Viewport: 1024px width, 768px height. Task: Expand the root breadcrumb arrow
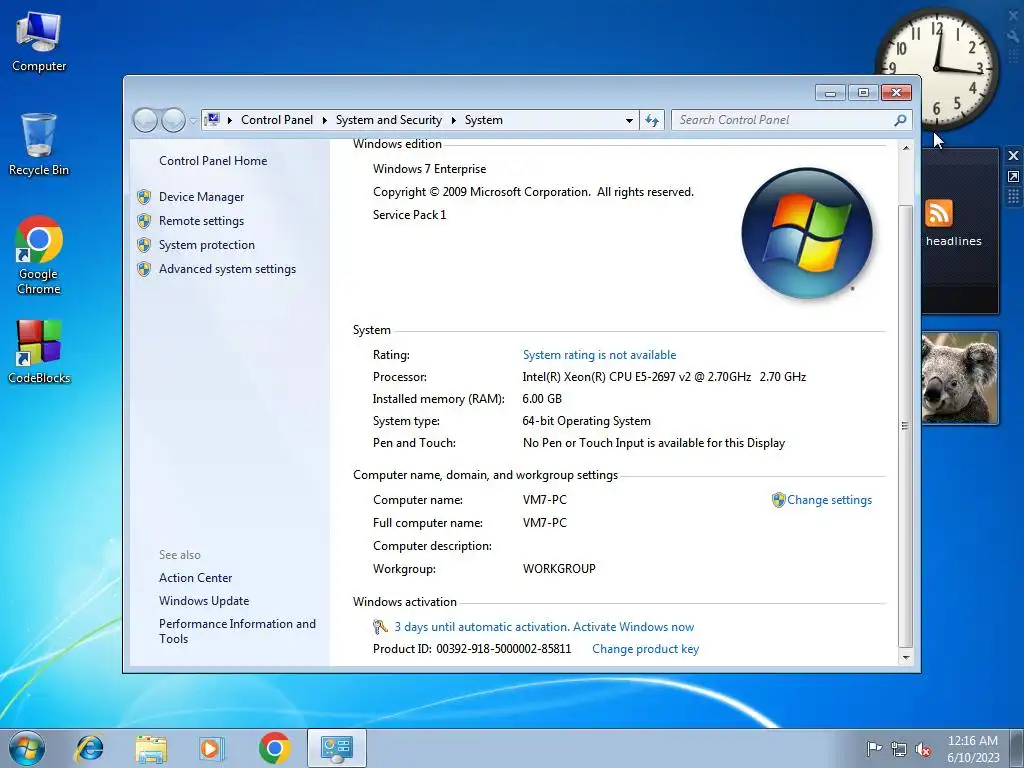pos(230,120)
